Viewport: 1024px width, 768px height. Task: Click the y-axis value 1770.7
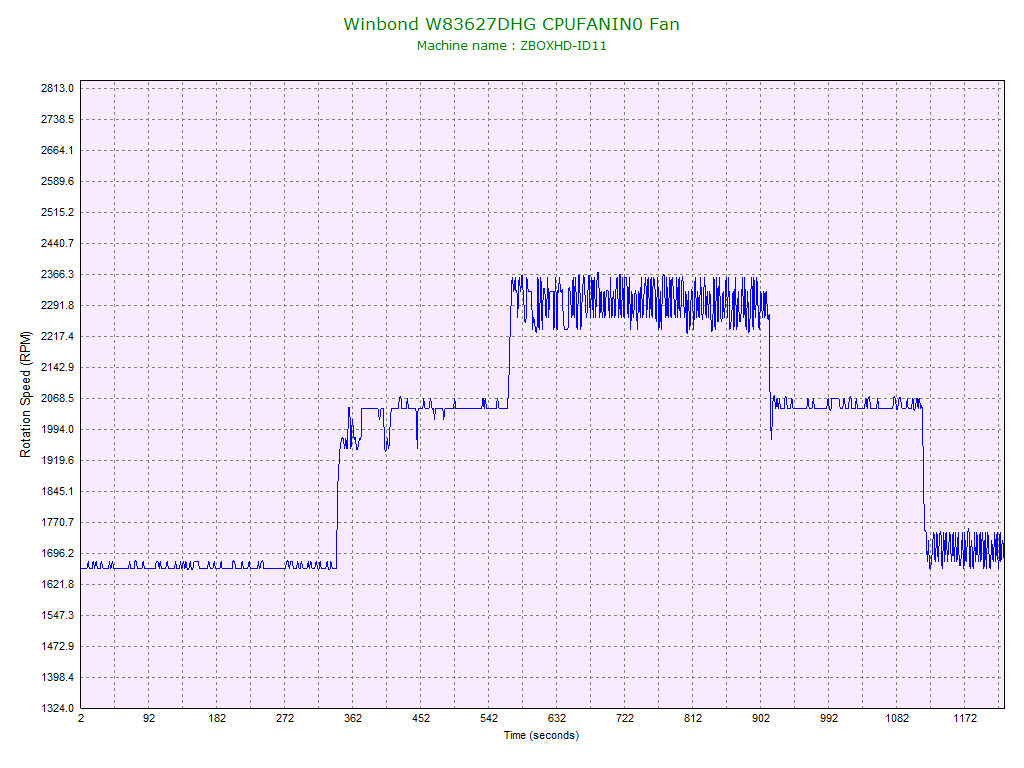point(57,522)
